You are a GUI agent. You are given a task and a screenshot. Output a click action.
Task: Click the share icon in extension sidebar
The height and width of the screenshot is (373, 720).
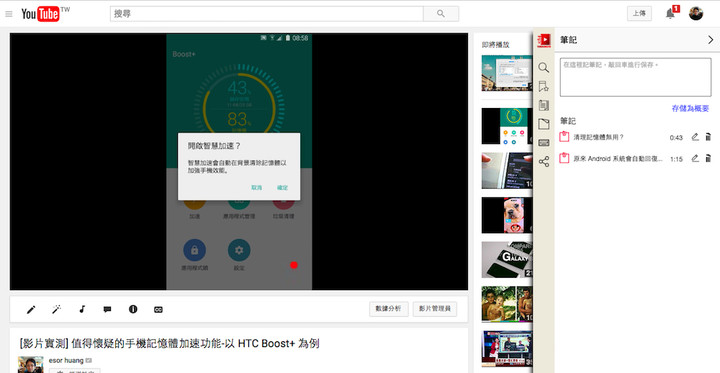coord(544,162)
